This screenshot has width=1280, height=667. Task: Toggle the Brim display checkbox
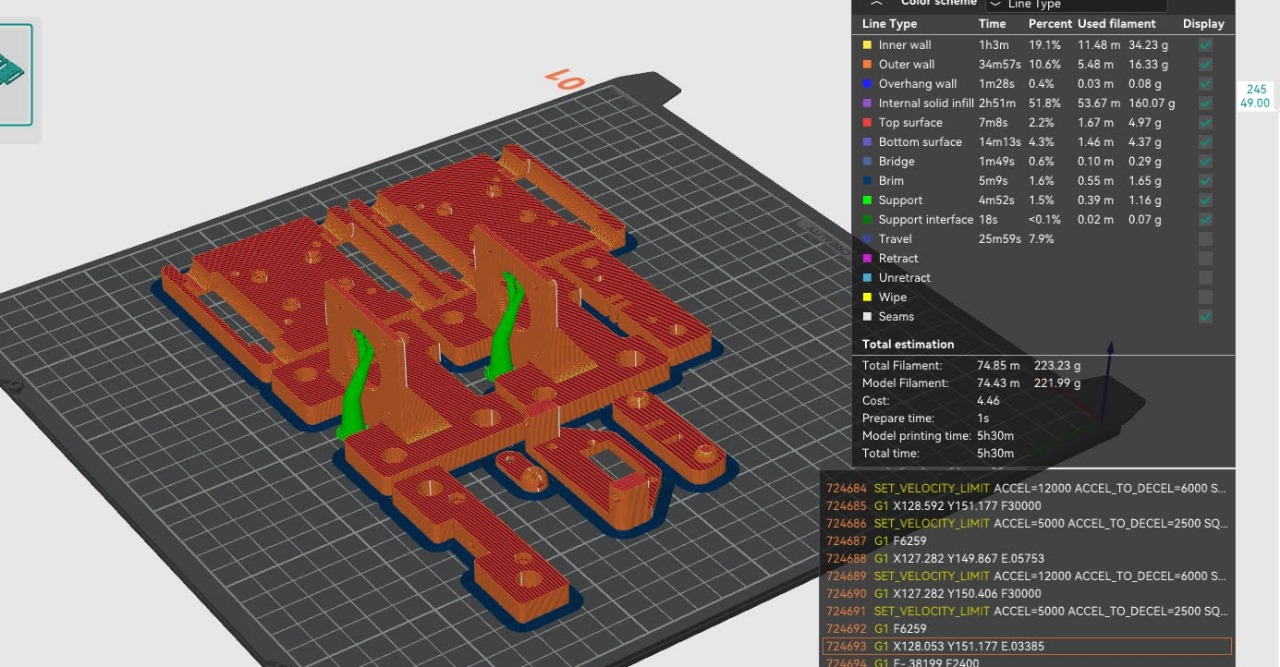(1206, 180)
